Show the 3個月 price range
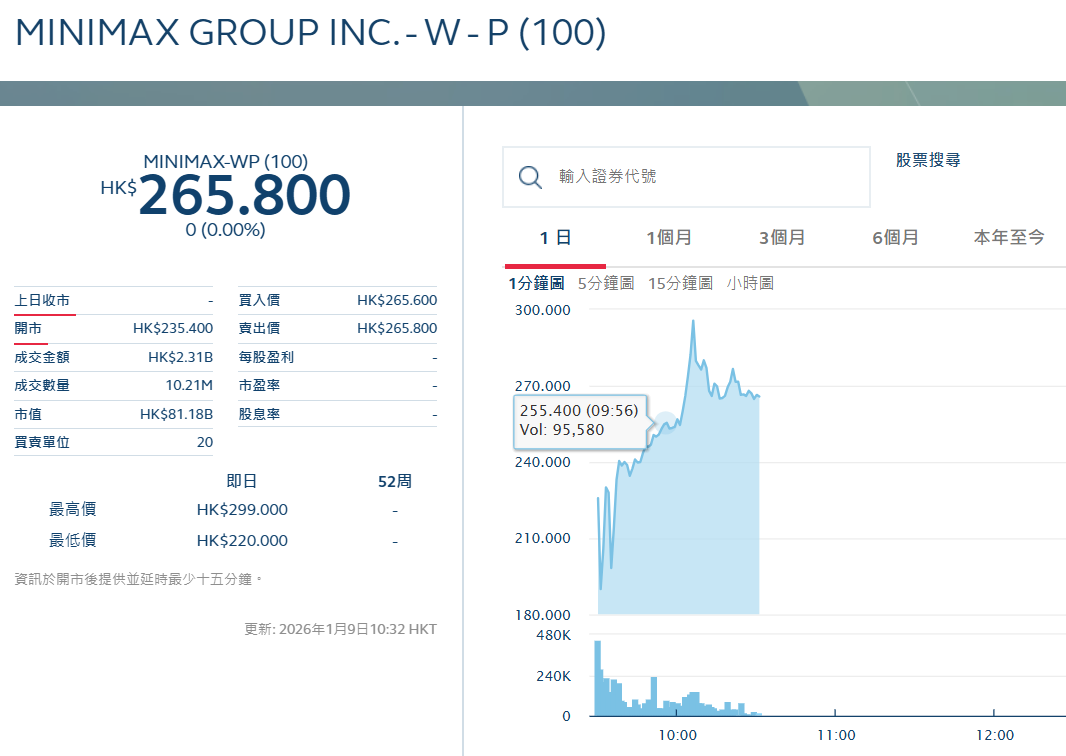The height and width of the screenshot is (756, 1066). tap(781, 238)
